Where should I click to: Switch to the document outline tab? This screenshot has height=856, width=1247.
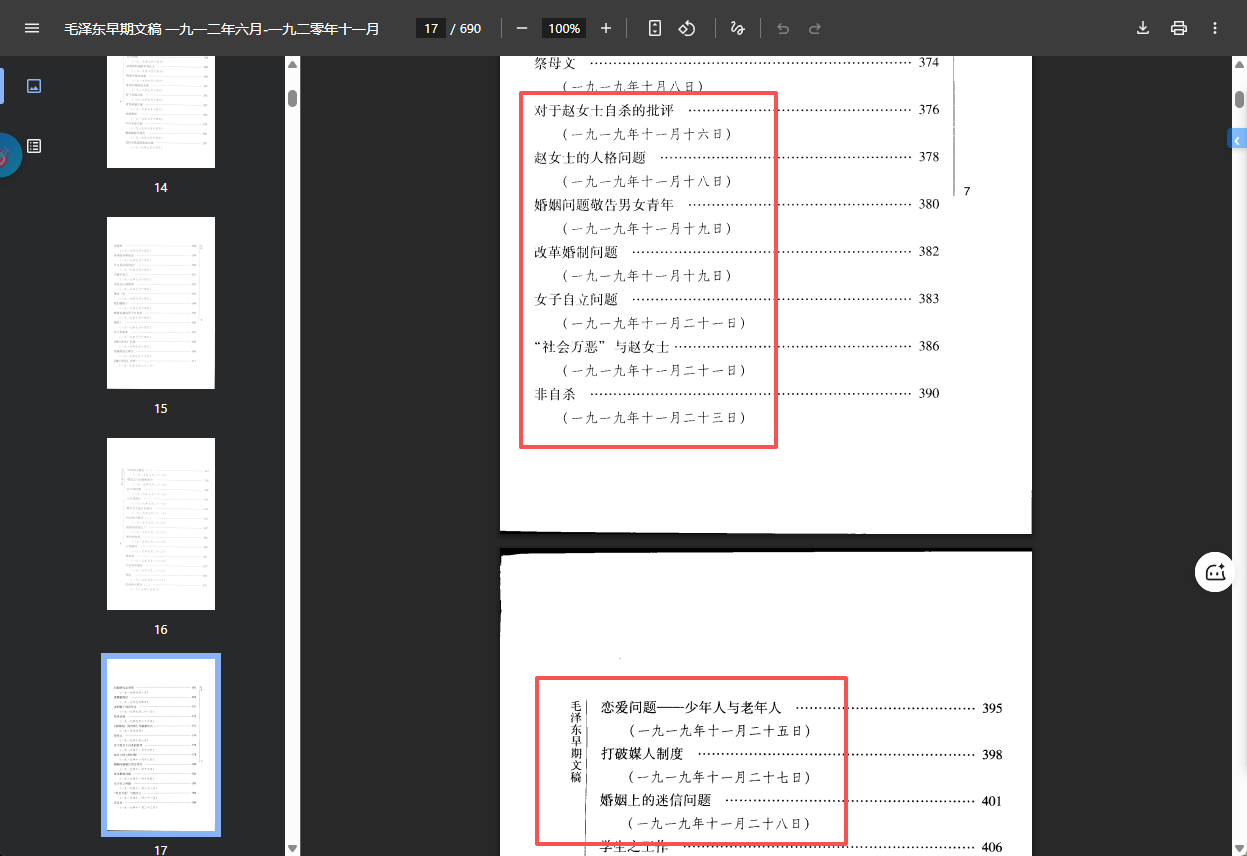coord(34,146)
